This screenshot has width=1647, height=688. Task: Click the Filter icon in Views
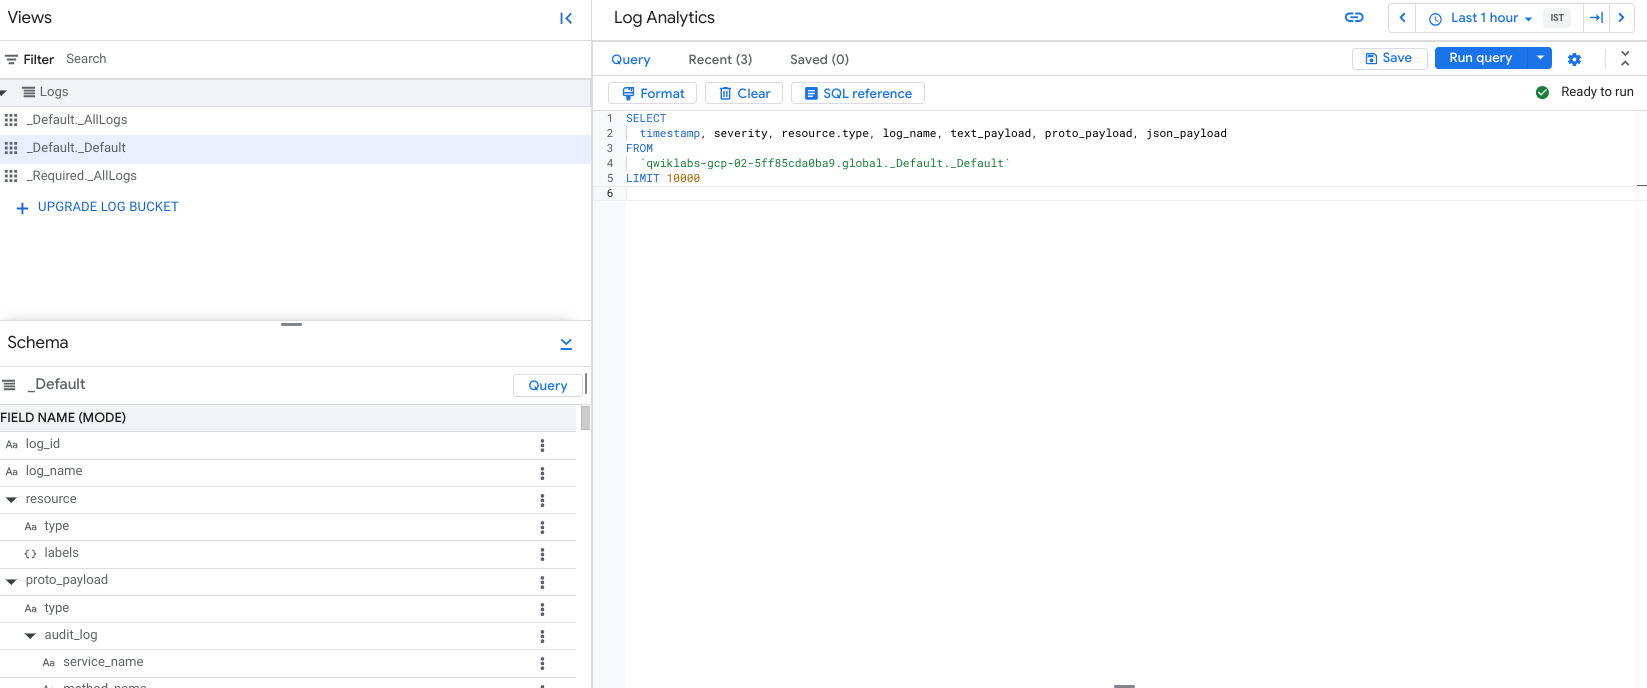pos(12,59)
